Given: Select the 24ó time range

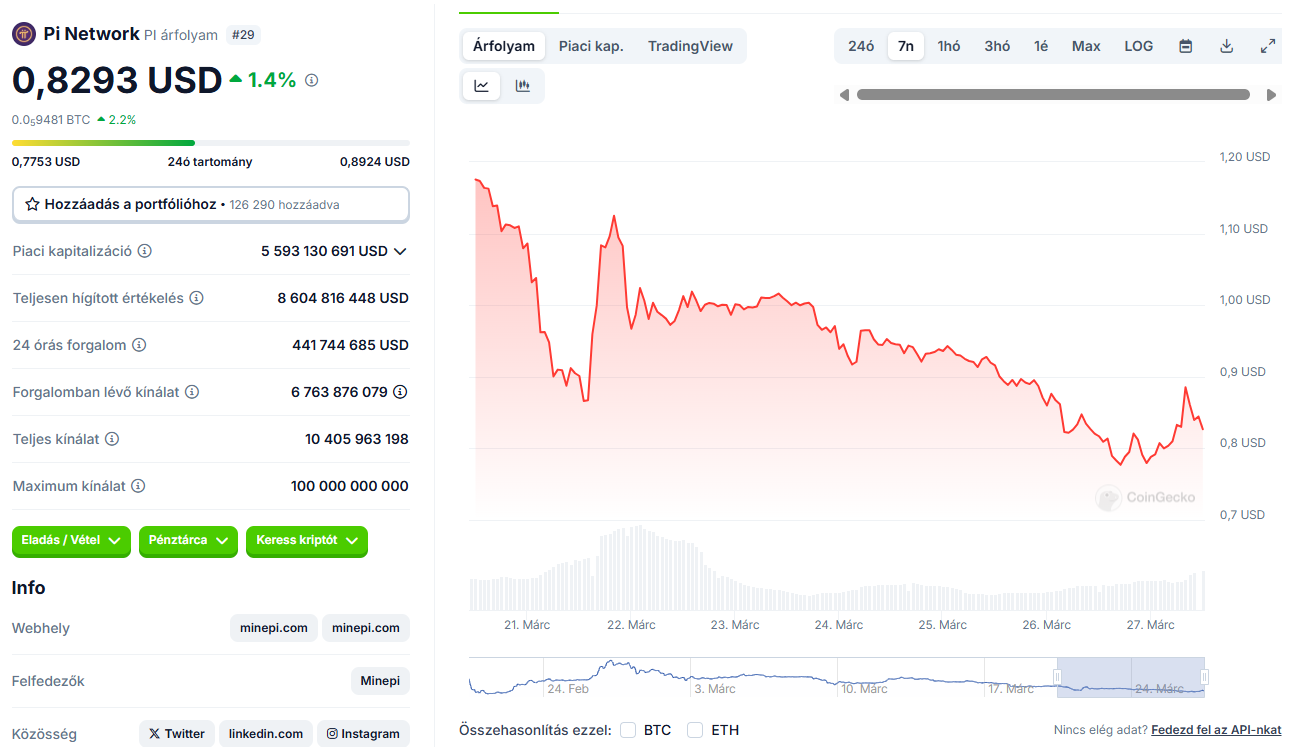Looking at the screenshot, I should pos(861,46).
